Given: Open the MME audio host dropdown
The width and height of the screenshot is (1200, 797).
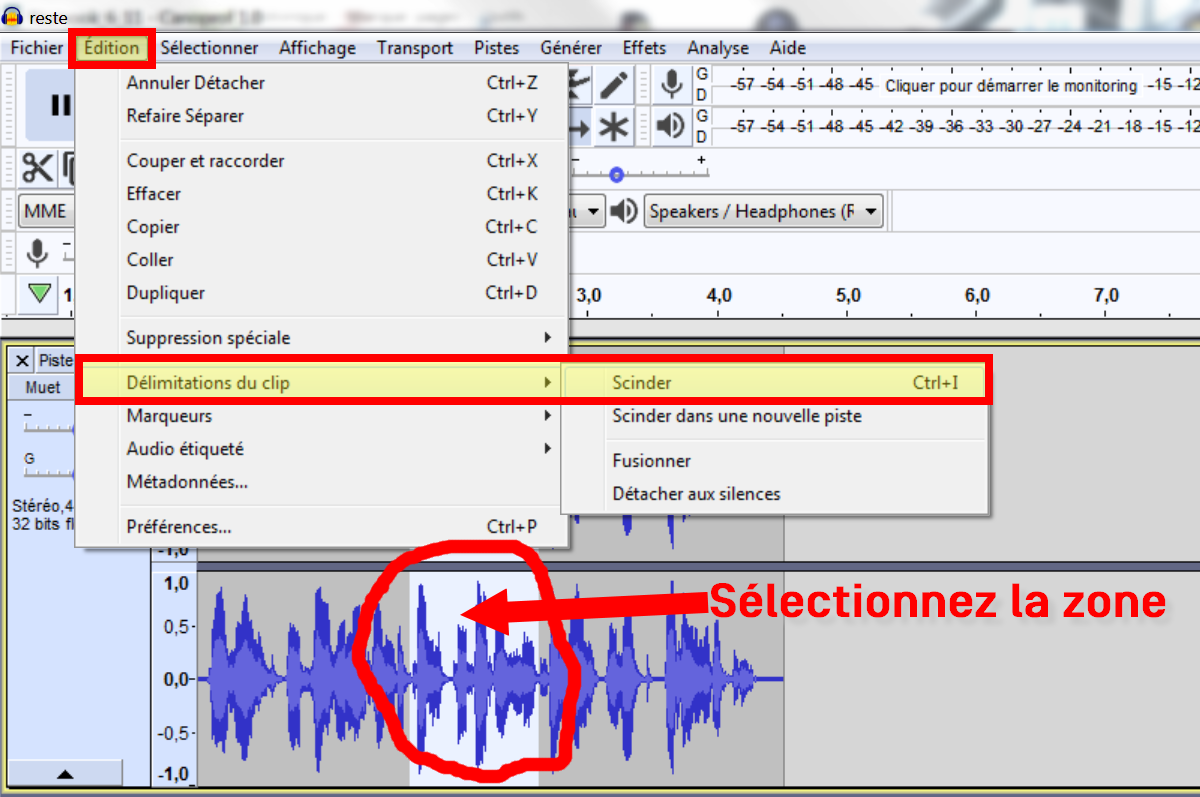Looking at the screenshot, I should 46,210.
